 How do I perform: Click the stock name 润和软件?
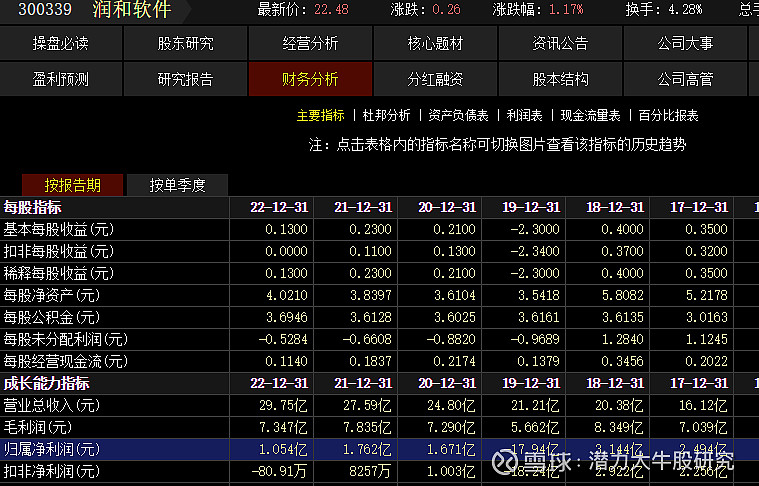pos(132,9)
